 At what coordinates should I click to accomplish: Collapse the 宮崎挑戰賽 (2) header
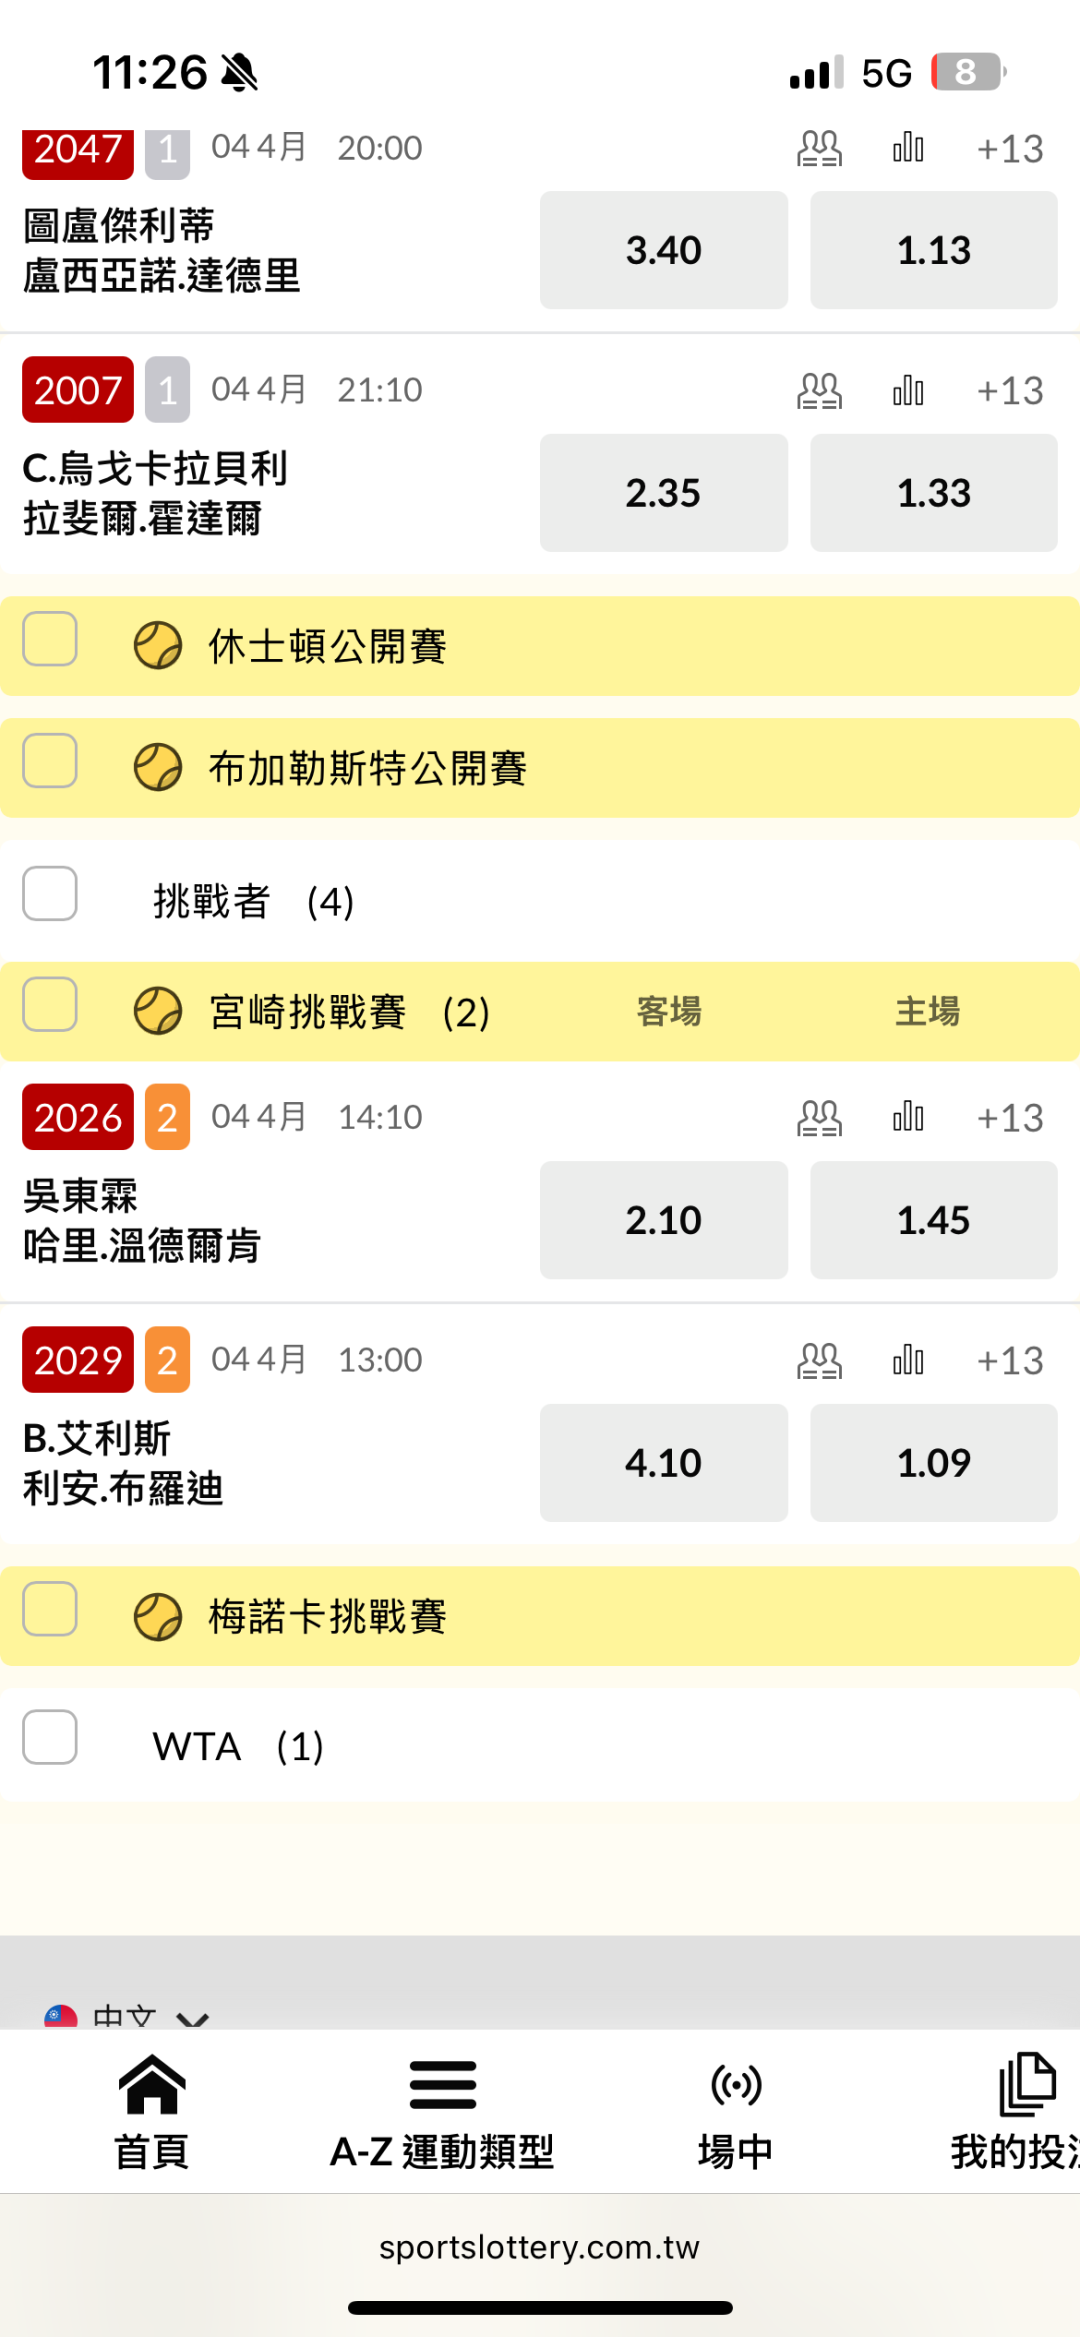coord(308,1012)
